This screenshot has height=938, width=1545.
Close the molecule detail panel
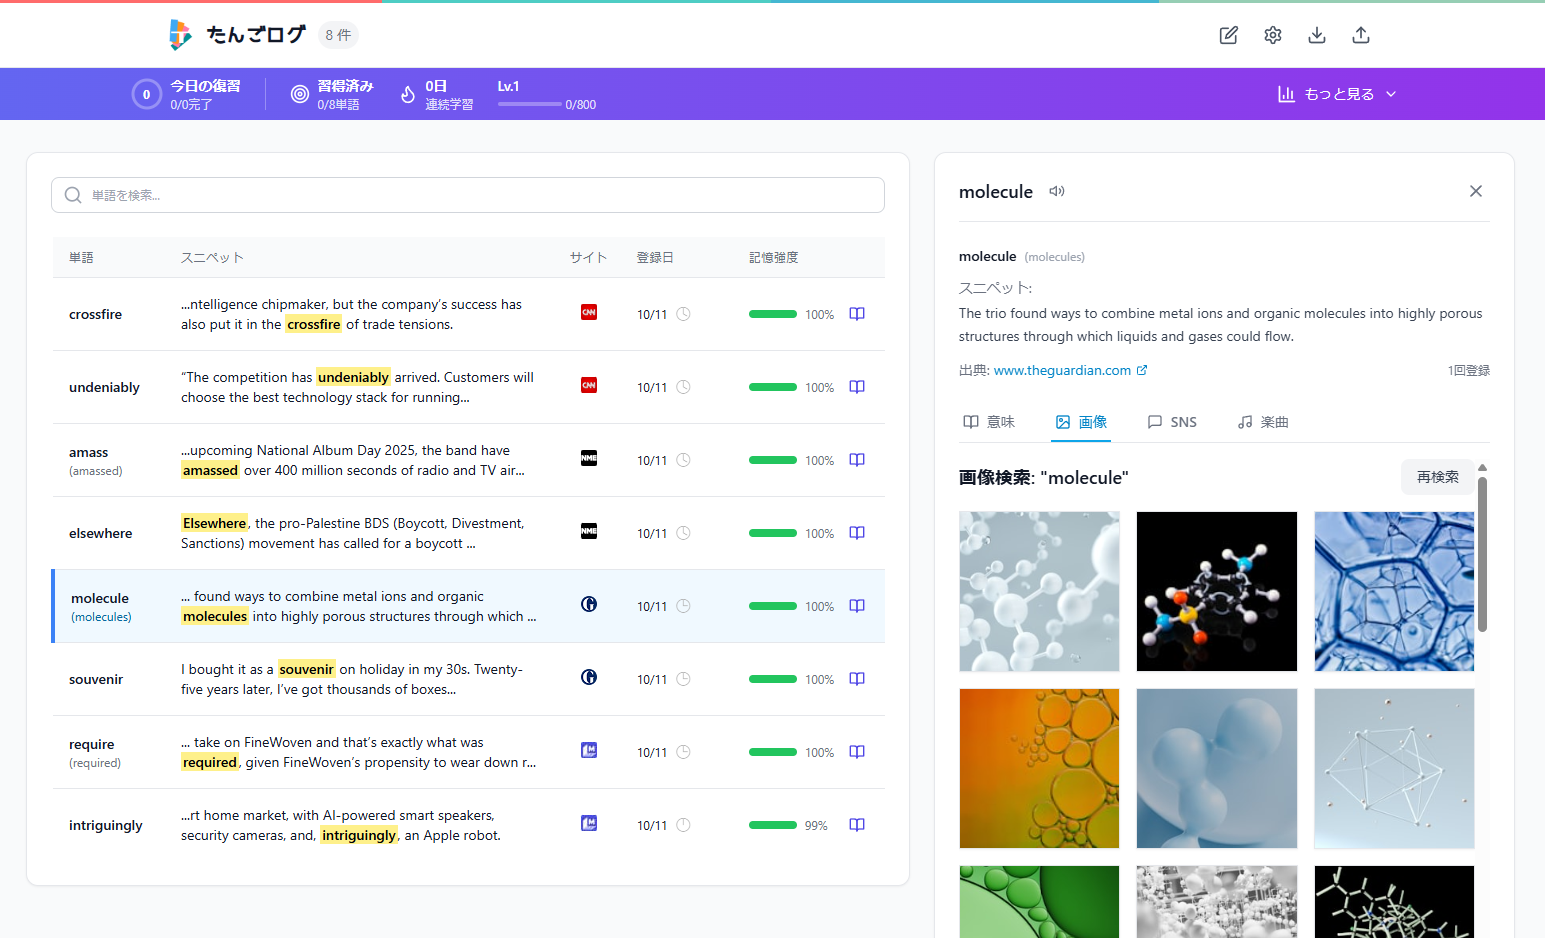1475,191
